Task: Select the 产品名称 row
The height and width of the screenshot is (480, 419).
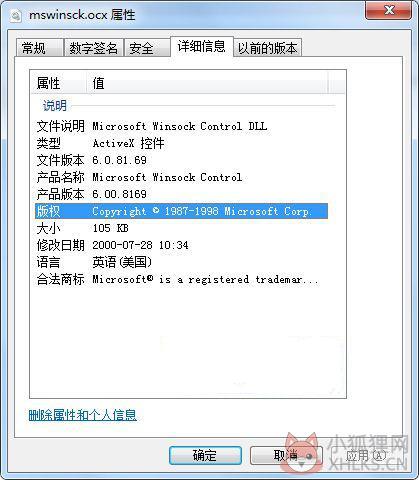Action: coord(181,177)
